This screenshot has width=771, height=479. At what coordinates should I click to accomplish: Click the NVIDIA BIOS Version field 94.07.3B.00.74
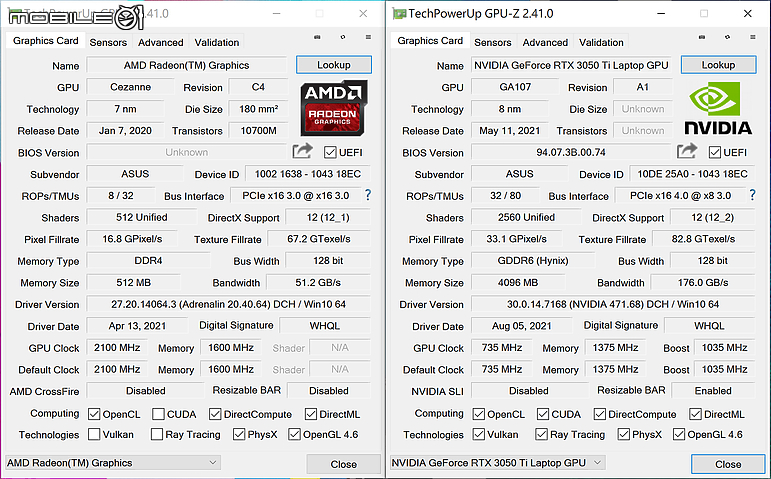point(571,152)
